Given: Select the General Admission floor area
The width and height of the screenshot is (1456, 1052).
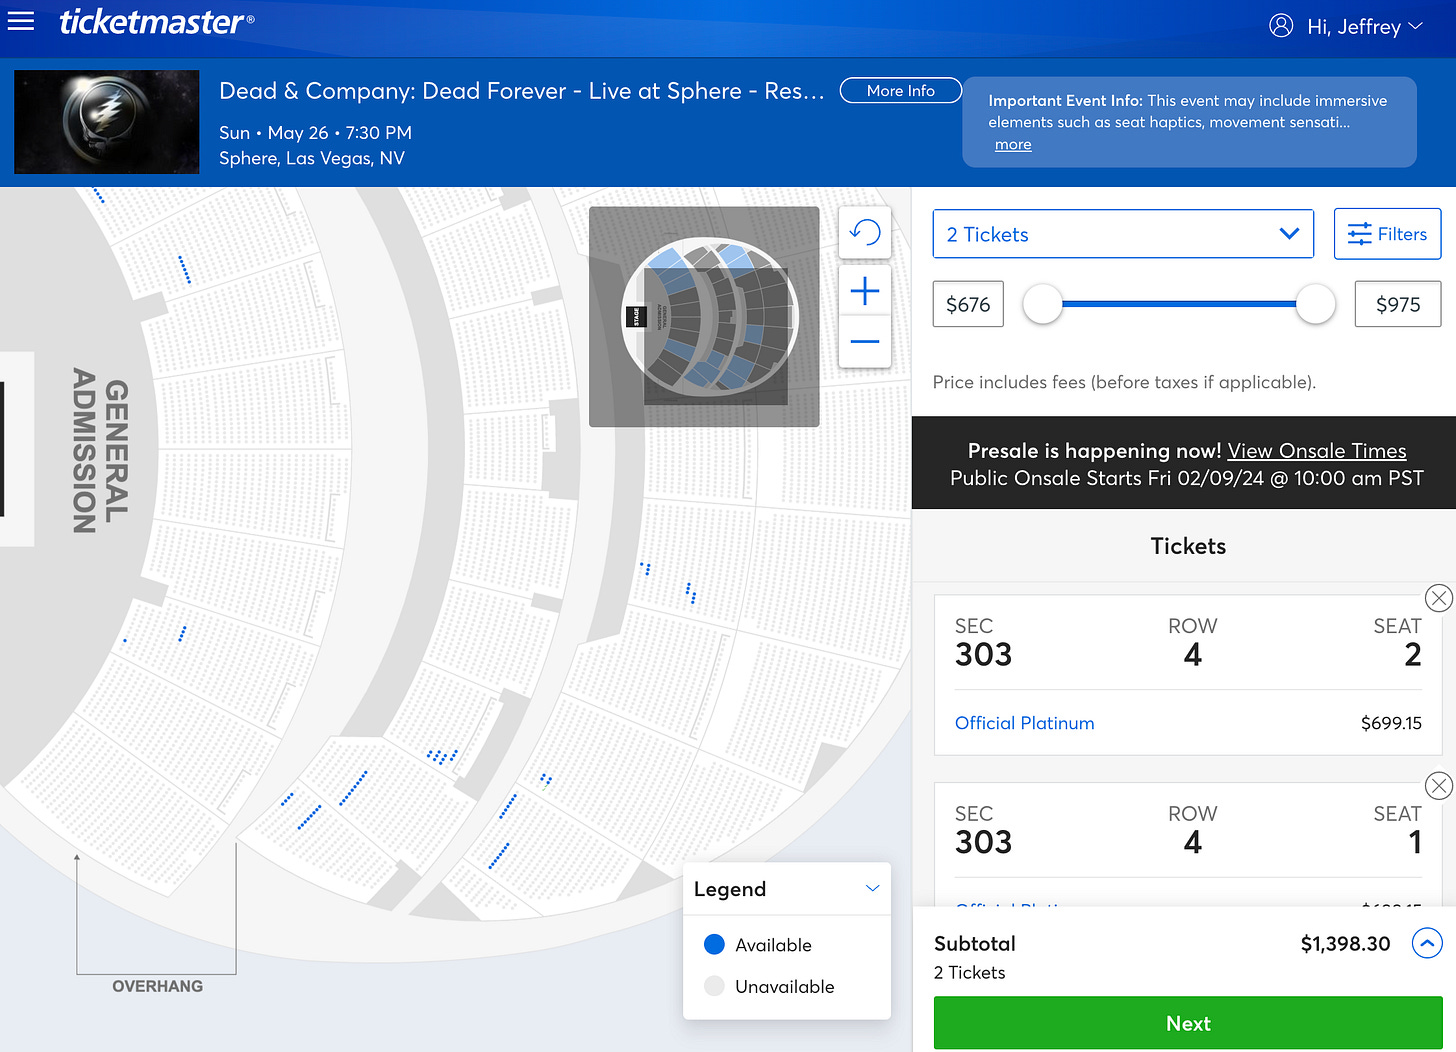Looking at the screenshot, I should pos(100,450).
